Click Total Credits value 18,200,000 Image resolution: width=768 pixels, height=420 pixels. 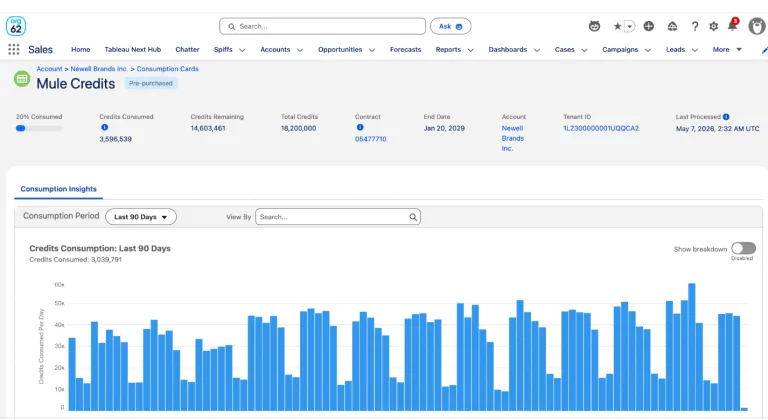tap(298, 128)
